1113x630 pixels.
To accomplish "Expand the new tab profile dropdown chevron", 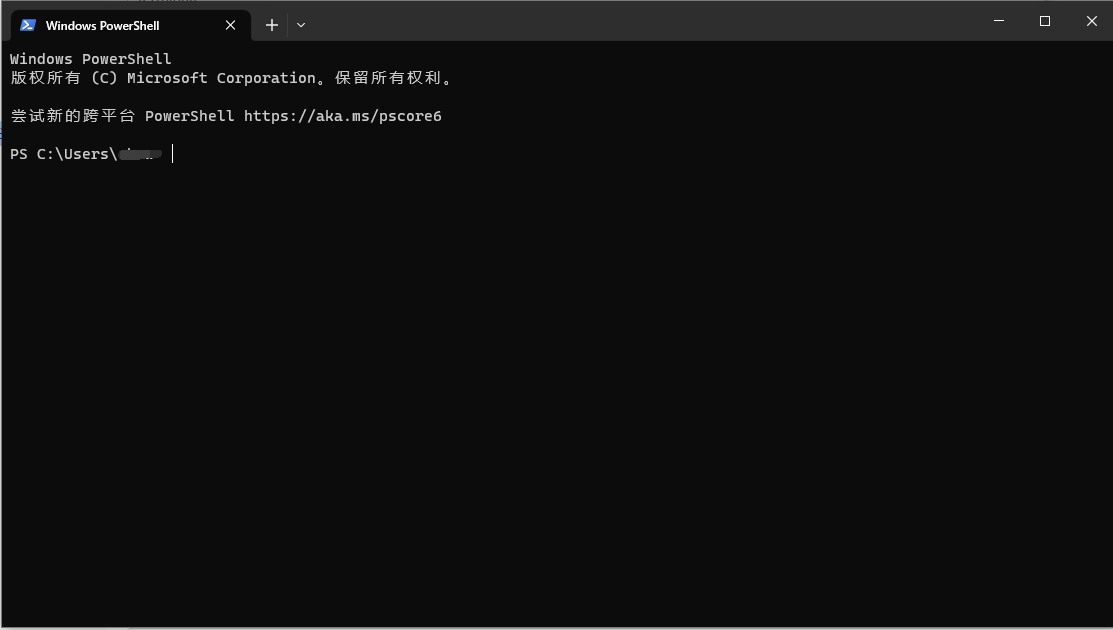I will pos(301,26).
